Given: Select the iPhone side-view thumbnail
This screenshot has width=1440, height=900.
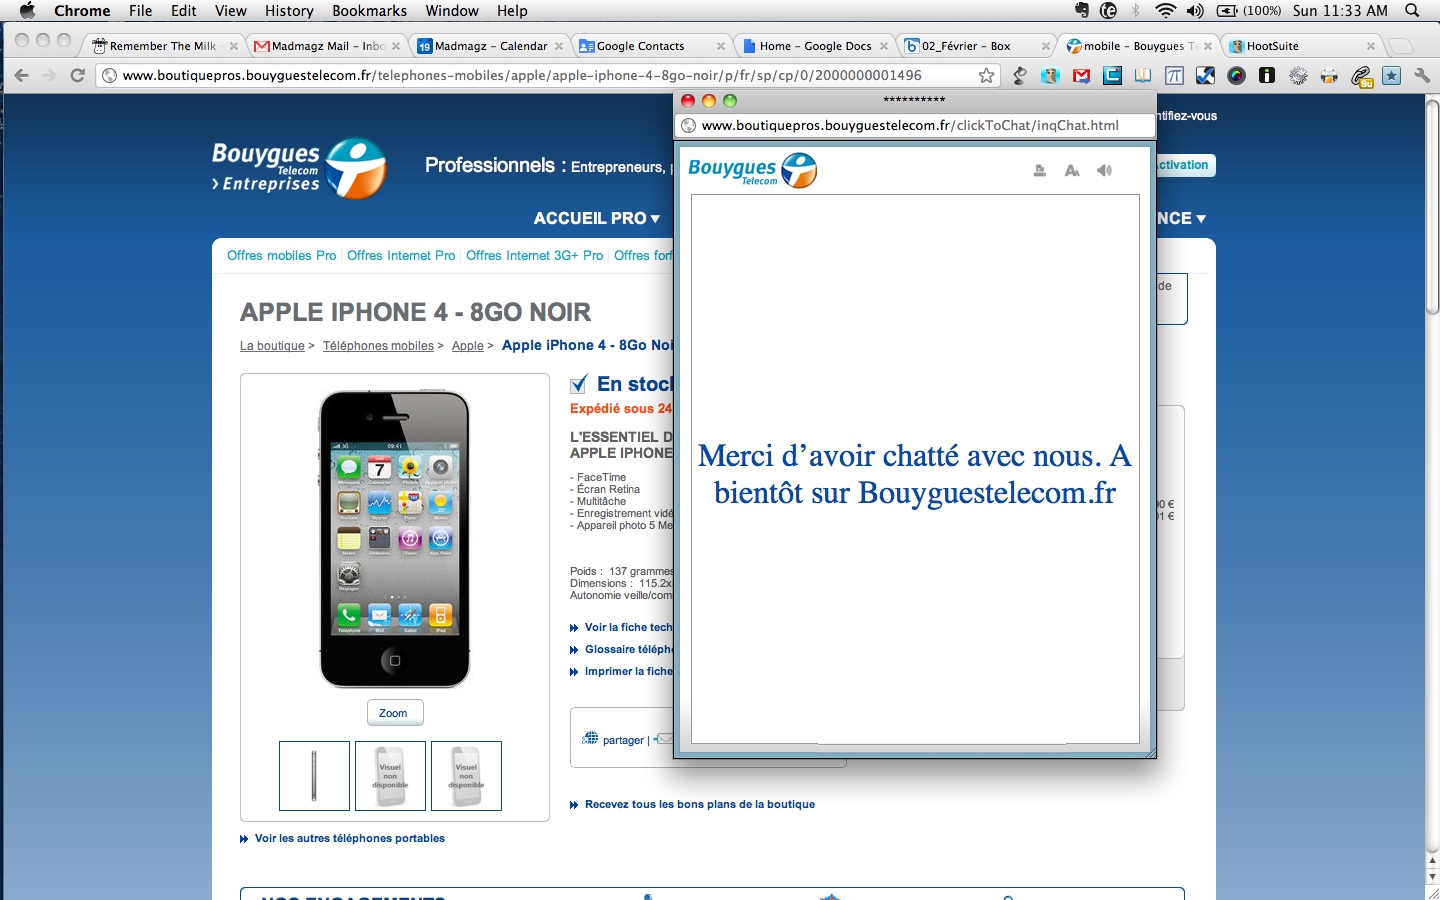Looking at the screenshot, I should [x=314, y=776].
